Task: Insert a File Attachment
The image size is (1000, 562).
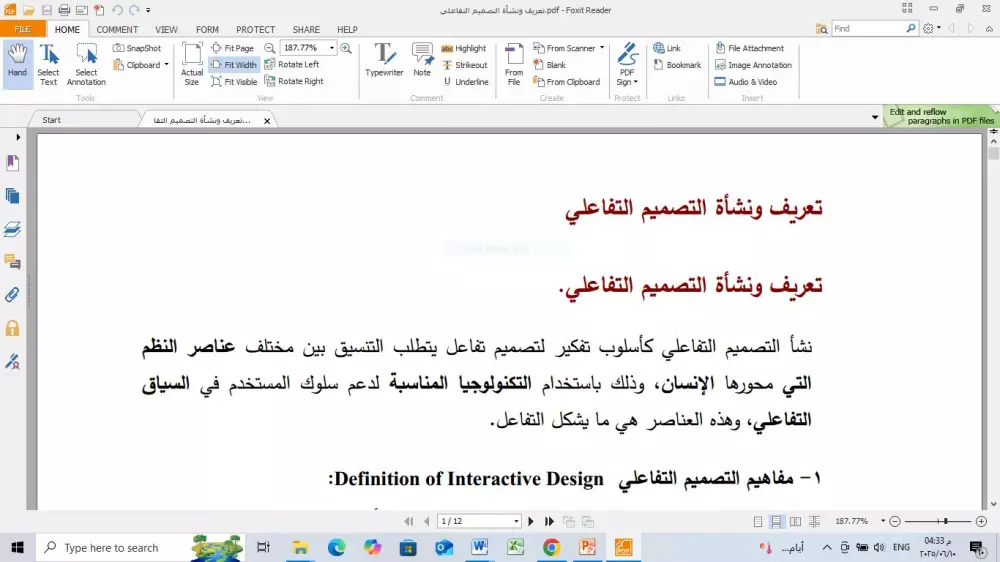Action: [749, 48]
